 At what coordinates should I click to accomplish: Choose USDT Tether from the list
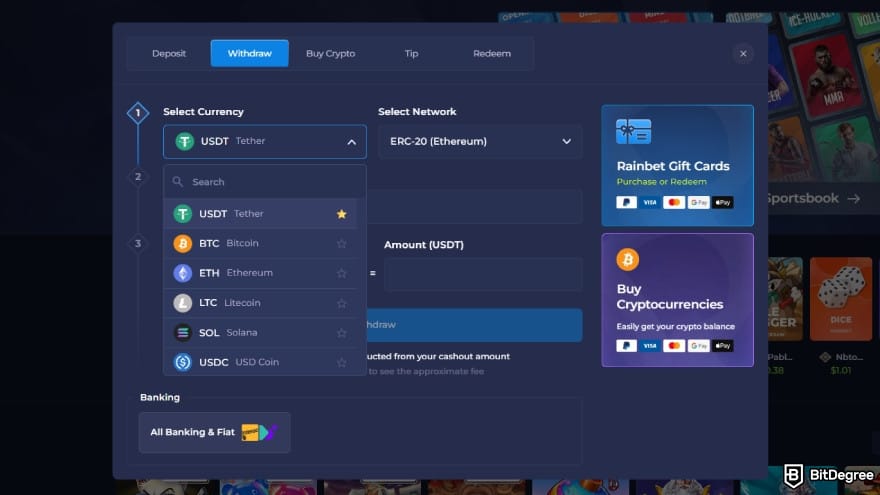point(260,214)
